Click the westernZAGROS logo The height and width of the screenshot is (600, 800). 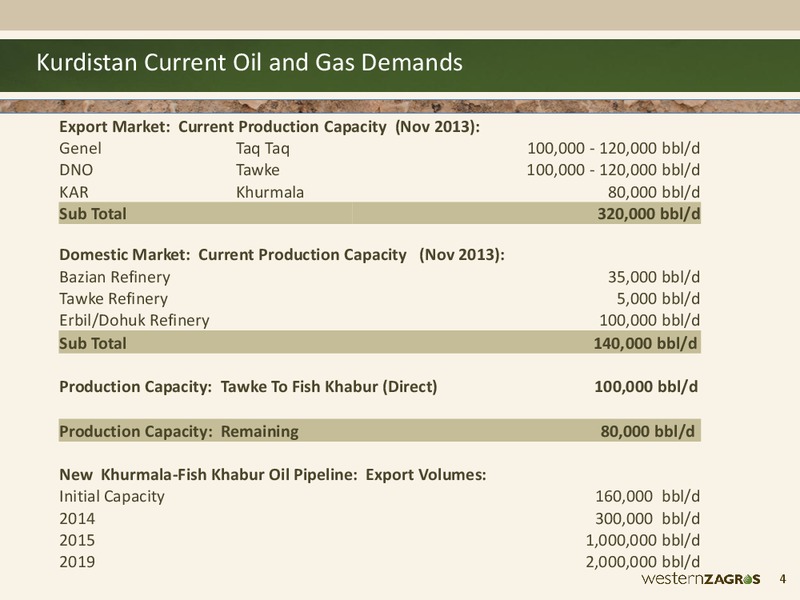coord(701,579)
